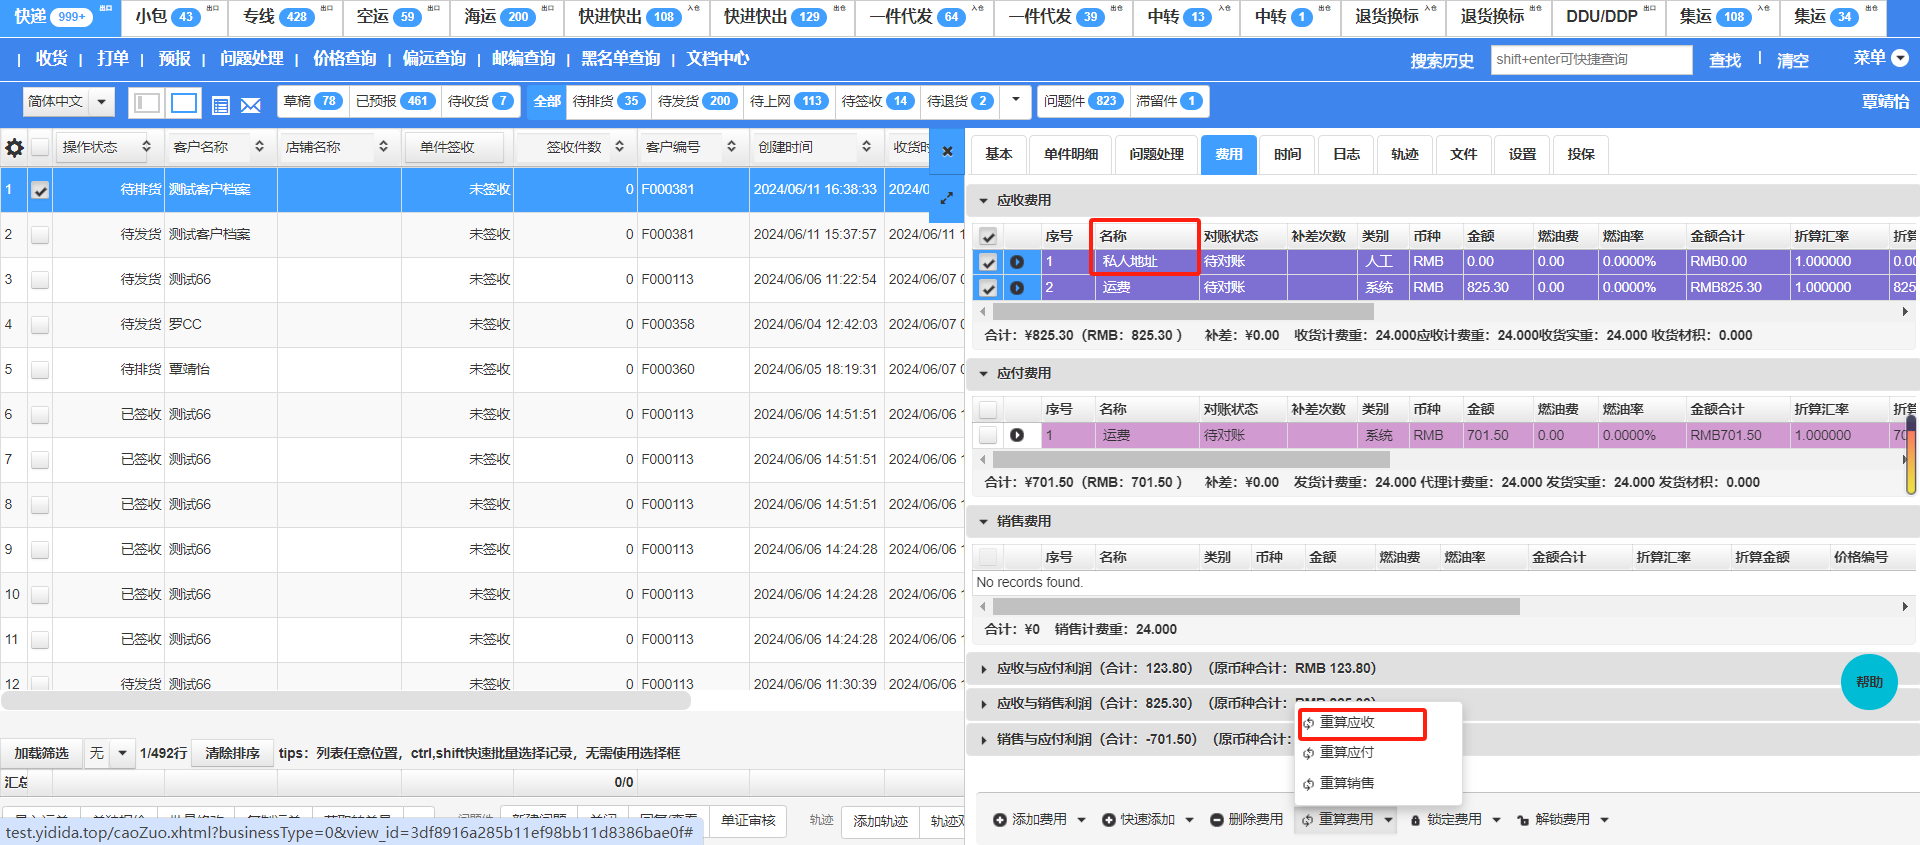
Task: Click the play icon on payable 运费 row
Action: click(1017, 435)
